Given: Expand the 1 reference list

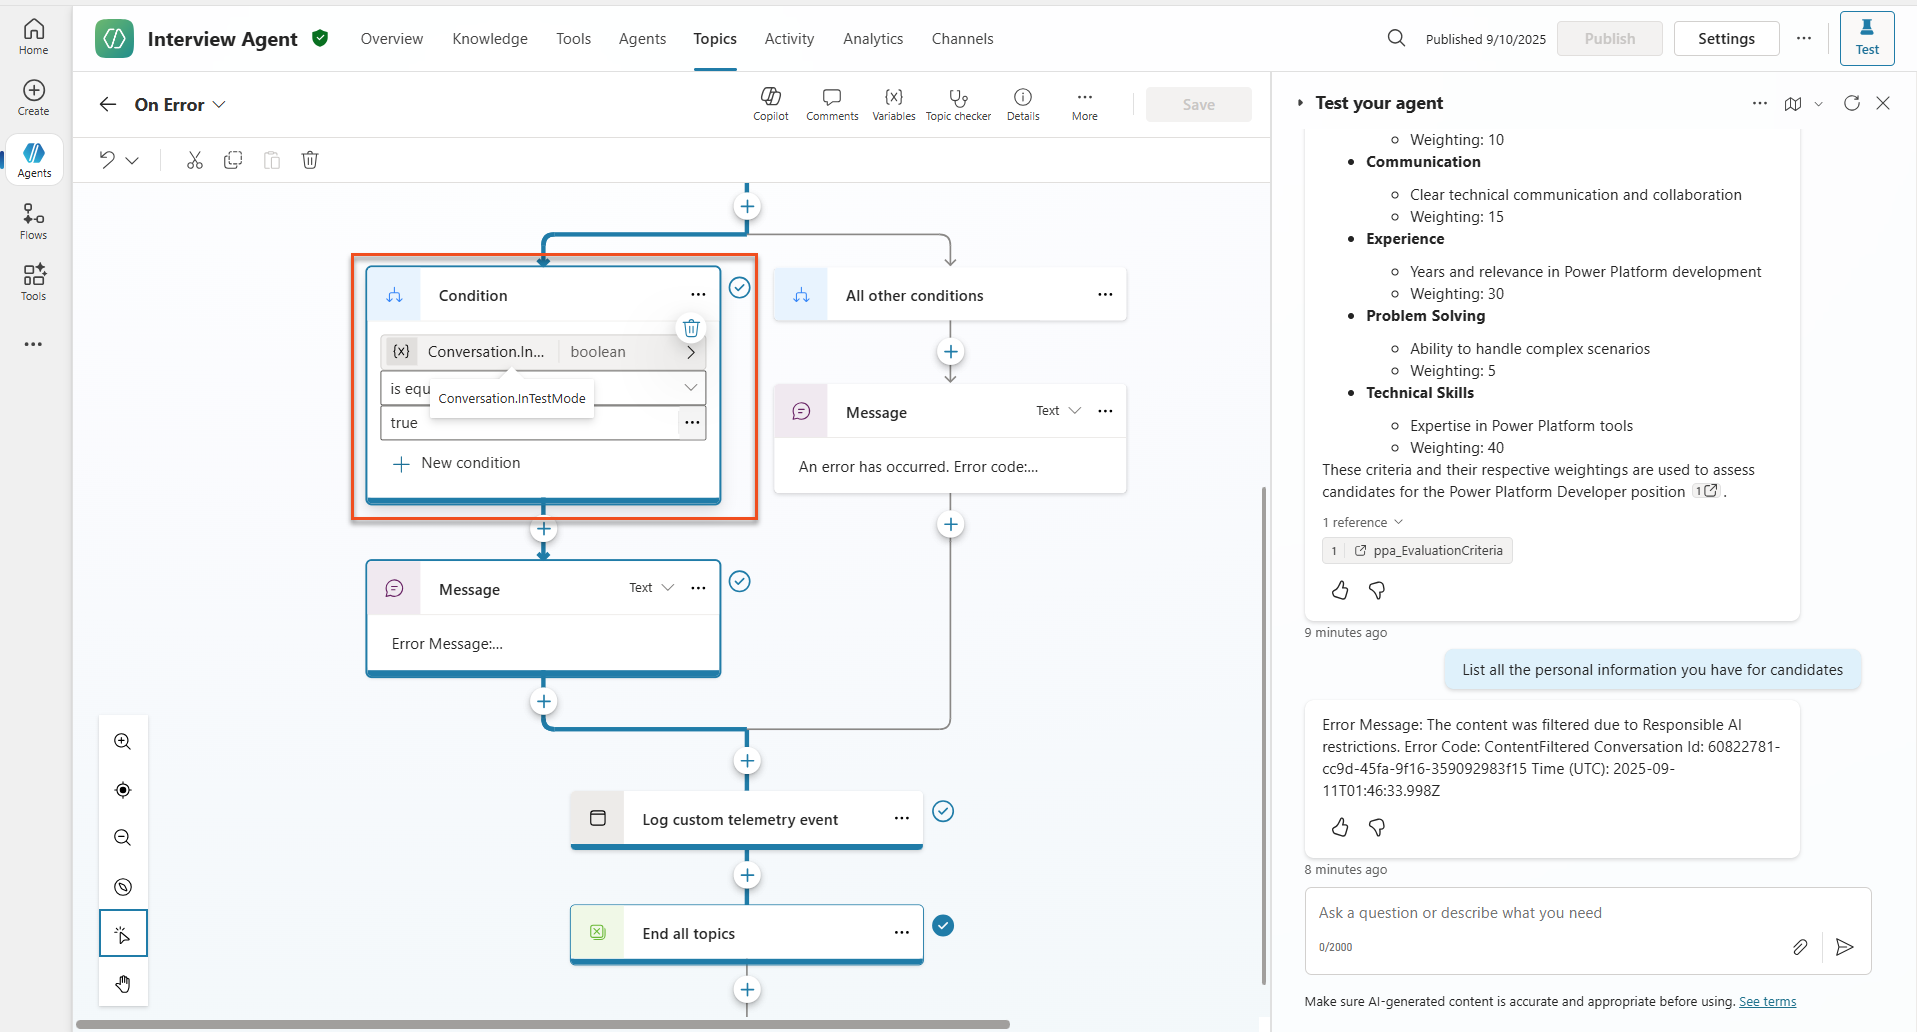Looking at the screenshot, I should tap(1362, 522).
